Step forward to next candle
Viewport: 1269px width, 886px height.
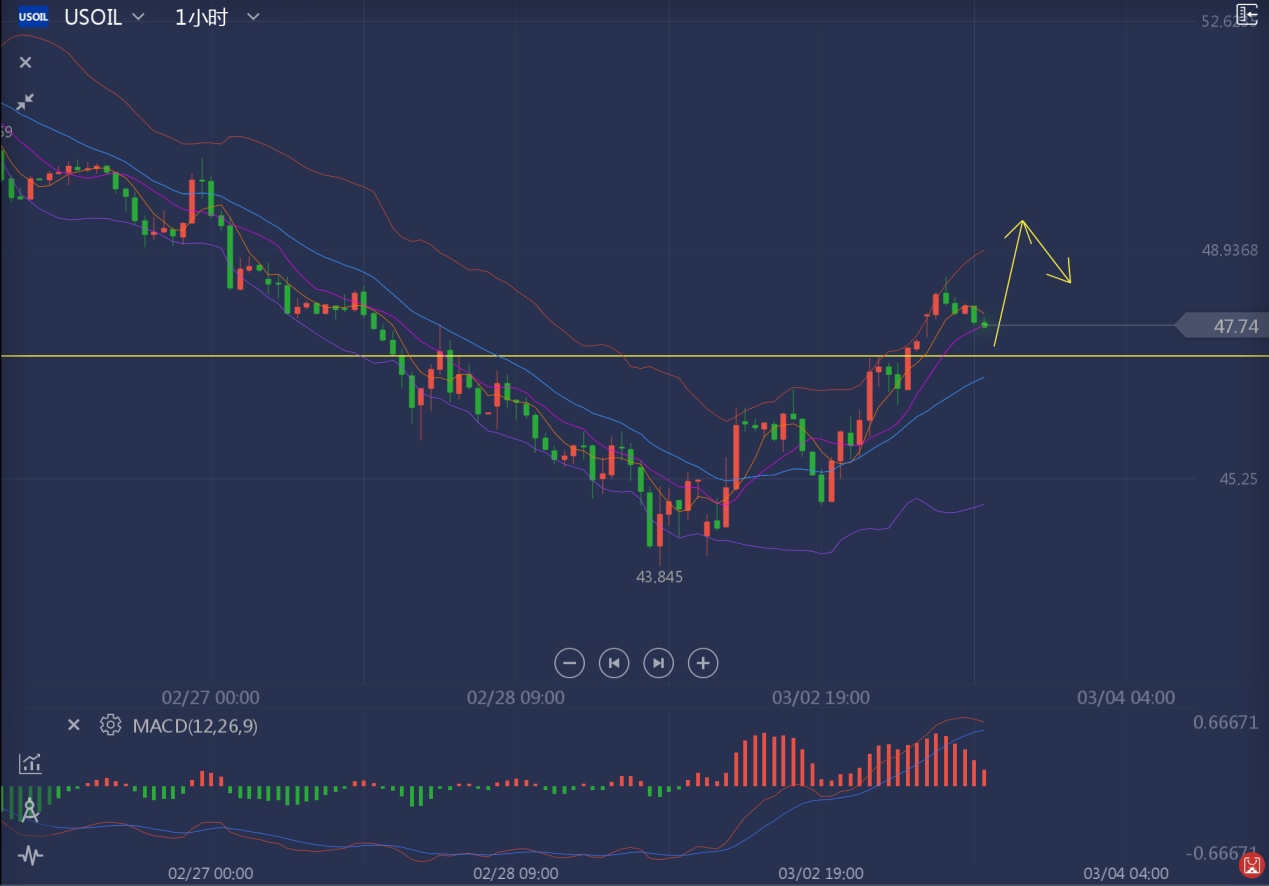tap(658, 662)
